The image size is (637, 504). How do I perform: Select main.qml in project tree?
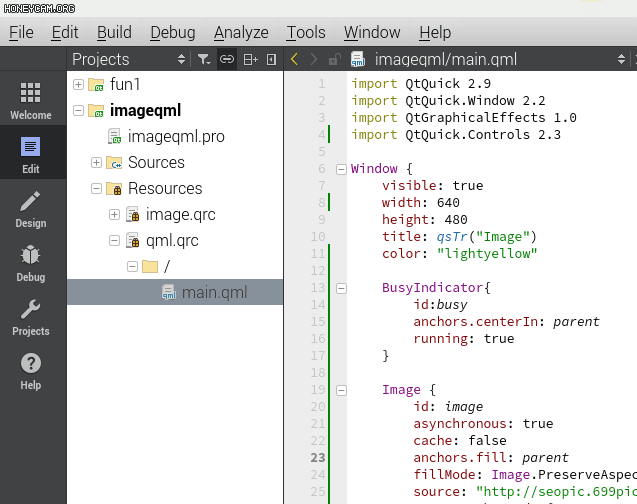point(214,292)
